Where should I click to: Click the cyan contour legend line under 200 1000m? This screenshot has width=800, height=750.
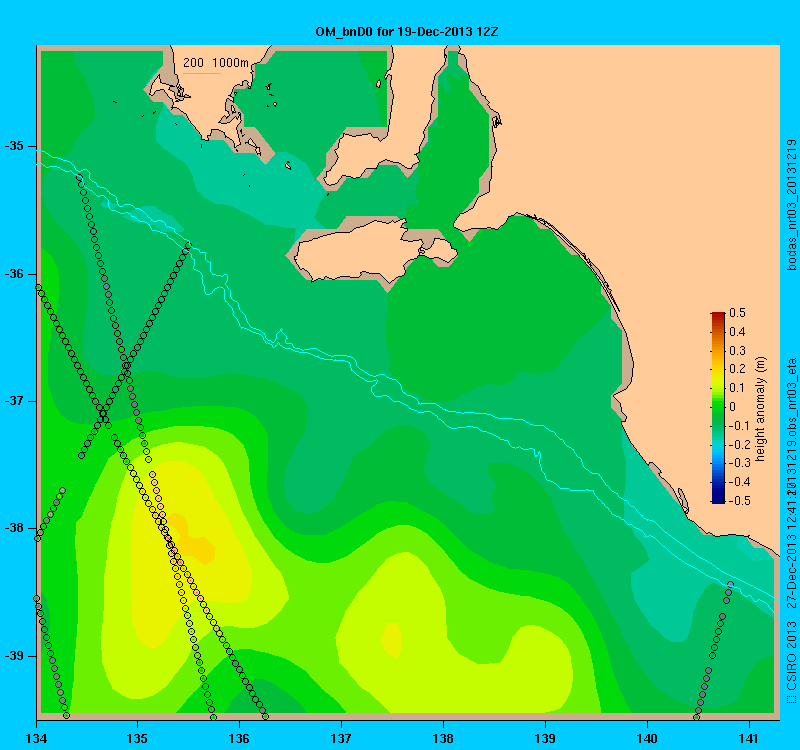click(x=202, y=73)
